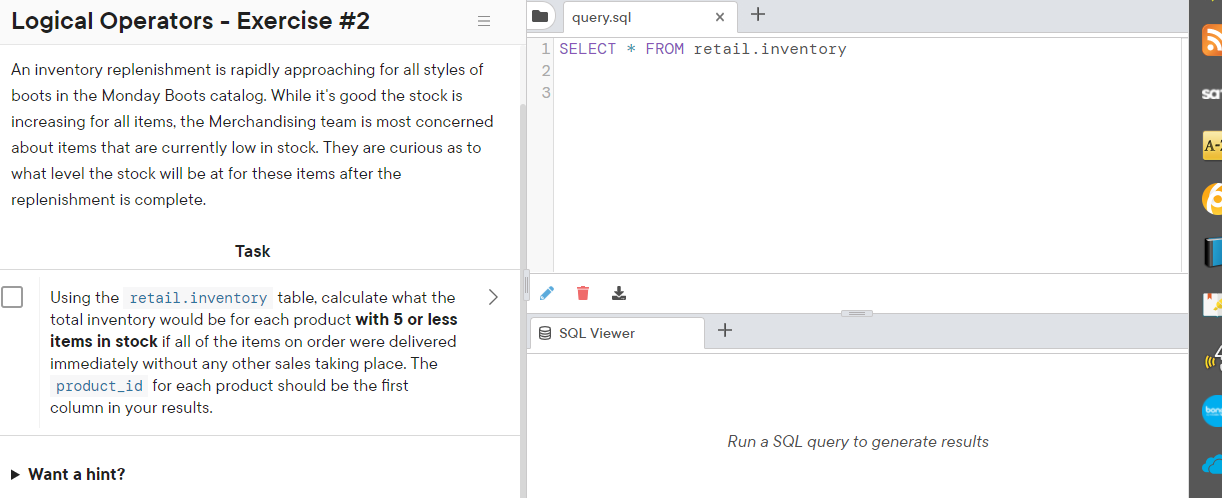Screen dimensions: 1222x498
Task: Tick the task completion checkbox
Action: click(12, 297)
